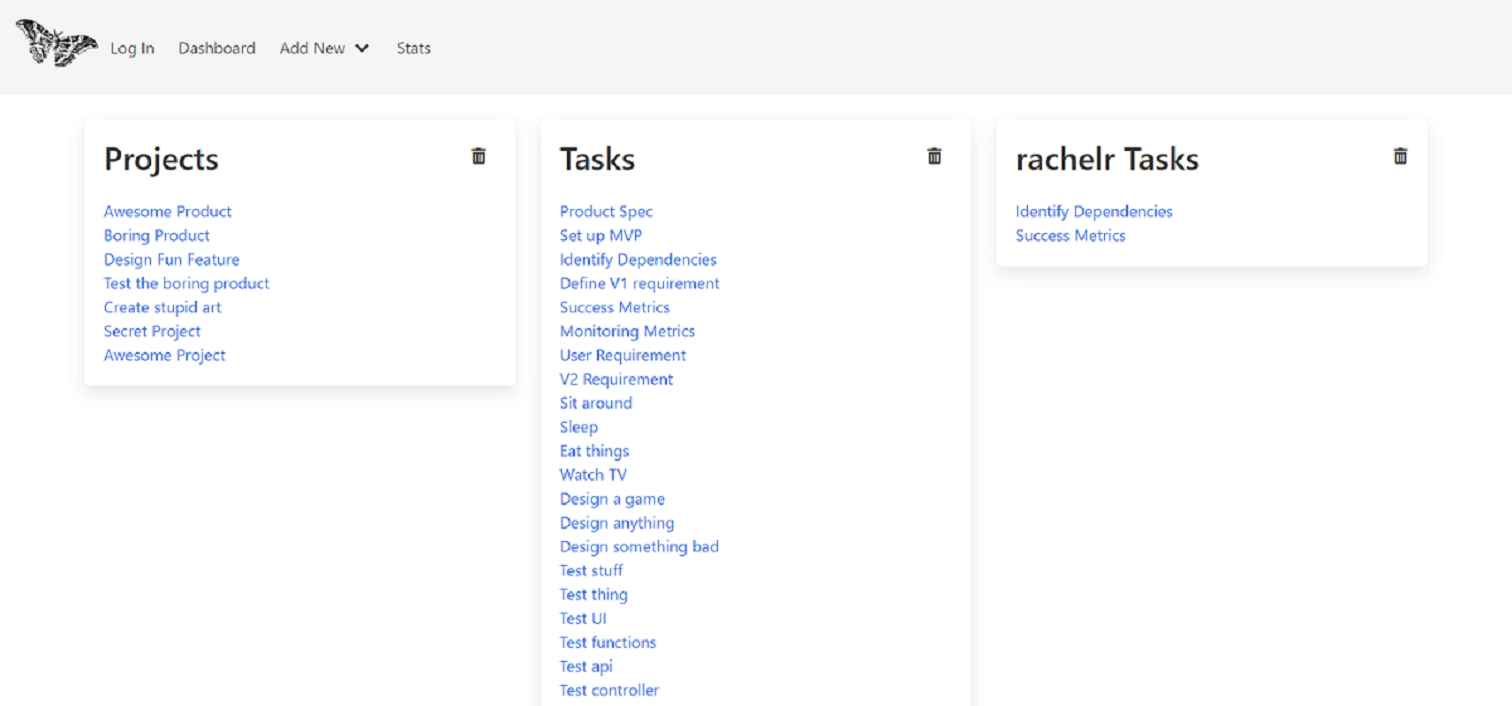Open the Awesome Product project
This screenshot has height=706, width=1512.
pyautogui.click(x=167, y=211)
